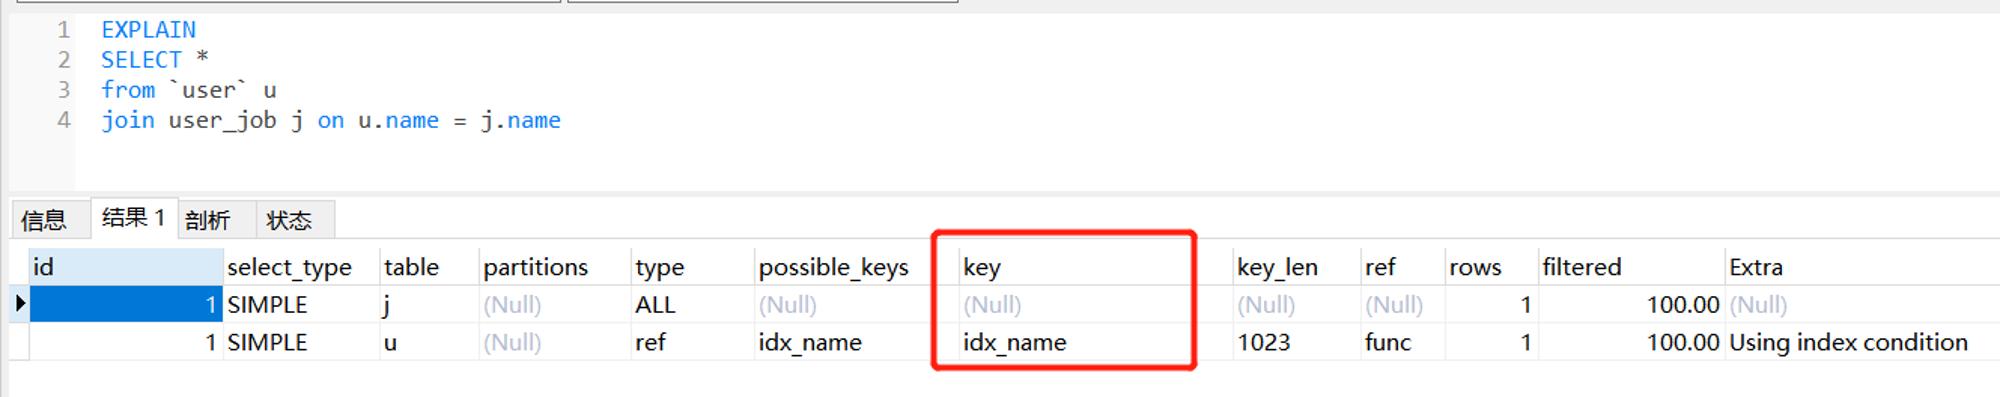Open the 状态 tab
This screenshot has height=397, width=2000.
(x=289, y=220)
